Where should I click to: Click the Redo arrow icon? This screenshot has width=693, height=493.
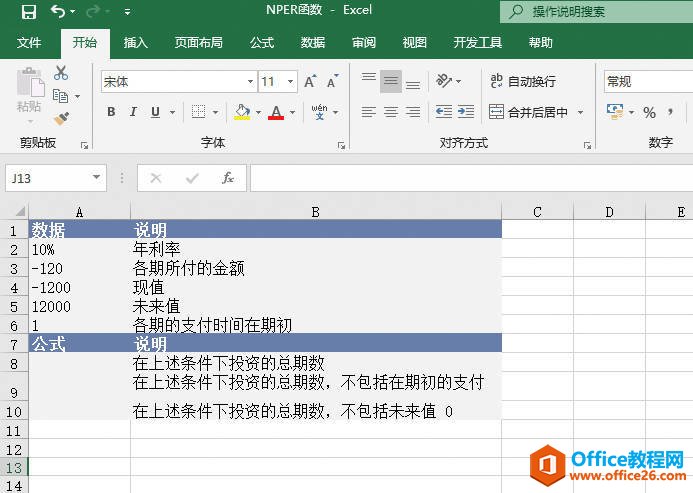click(x=93, y=11)
